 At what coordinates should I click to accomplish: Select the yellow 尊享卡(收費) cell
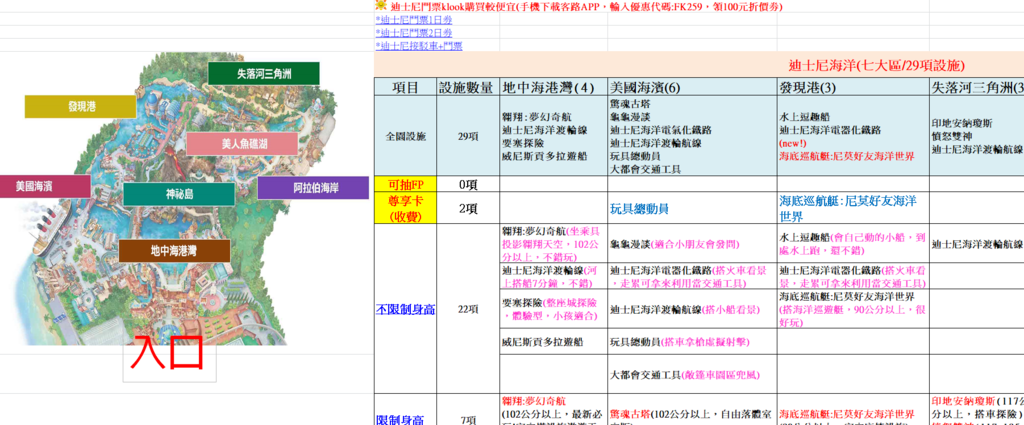(405, 208)
